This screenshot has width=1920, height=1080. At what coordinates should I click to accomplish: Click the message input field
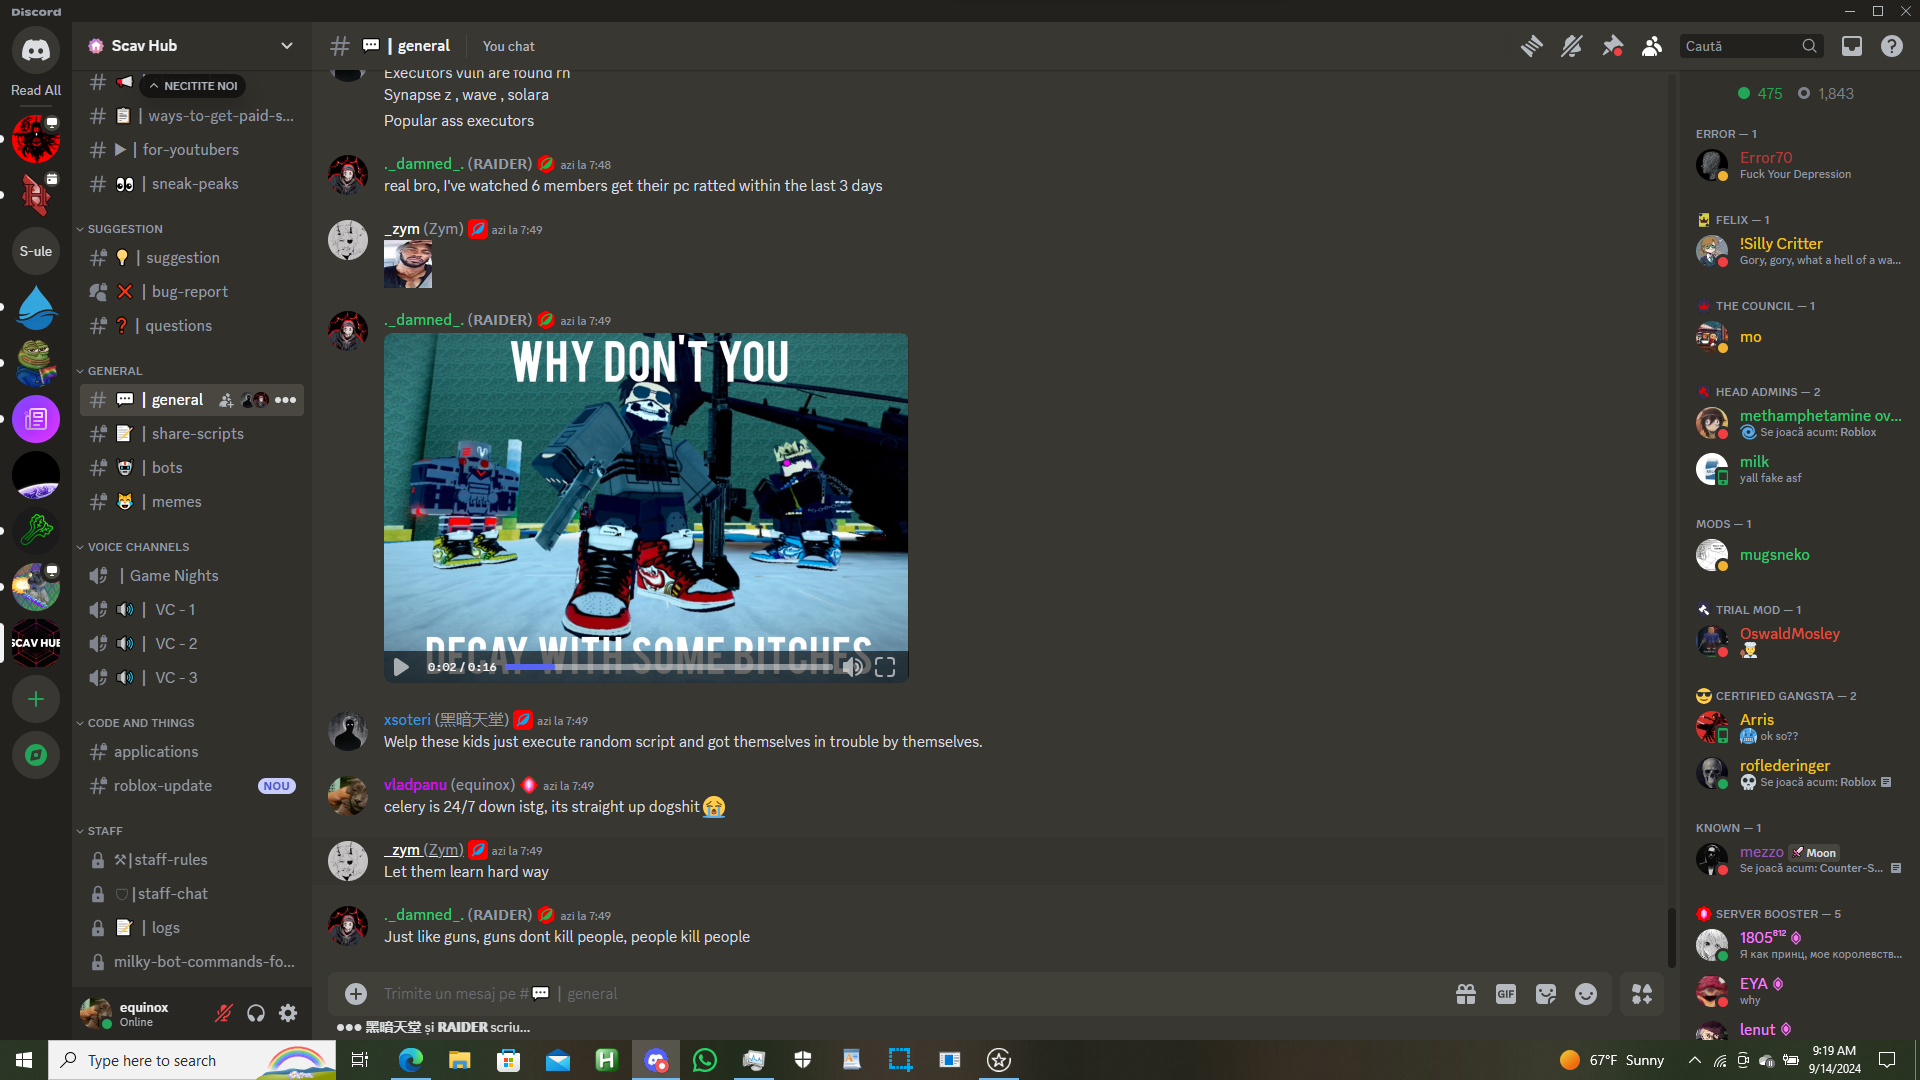tap(900, 994)
